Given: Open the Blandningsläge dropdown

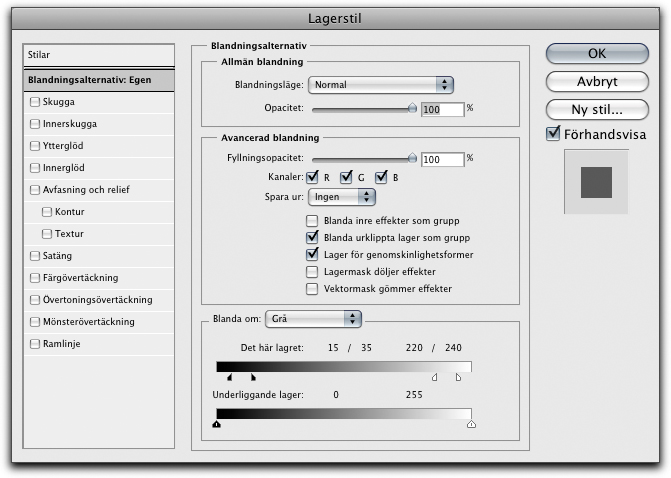Looking at the screenshot, I should 381,85.
